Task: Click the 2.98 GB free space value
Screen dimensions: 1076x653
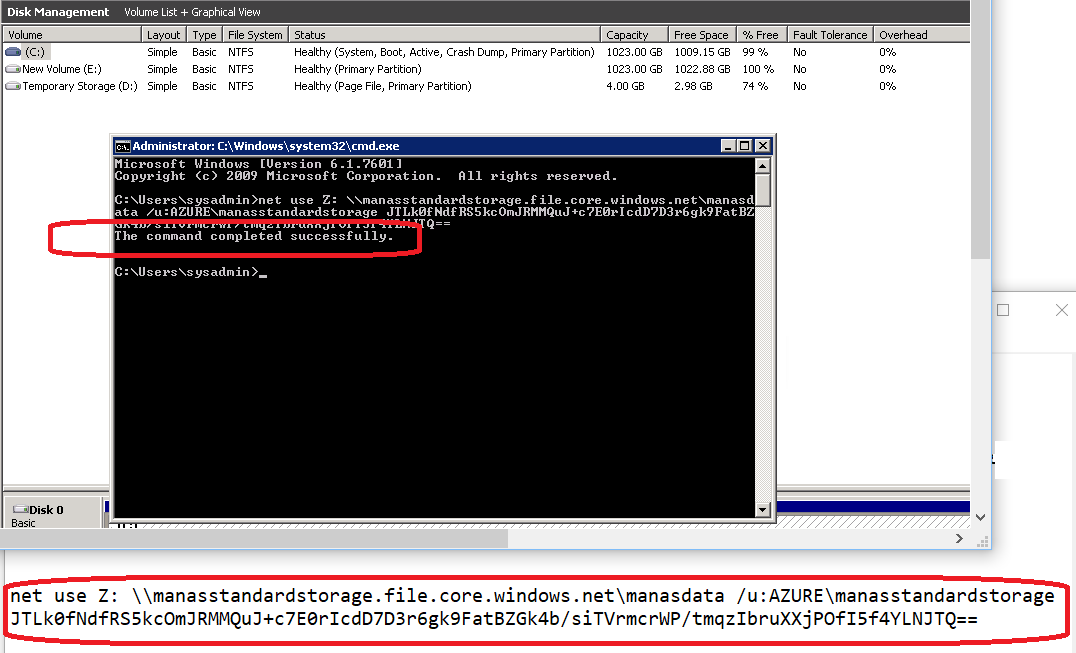Action: 693,86
